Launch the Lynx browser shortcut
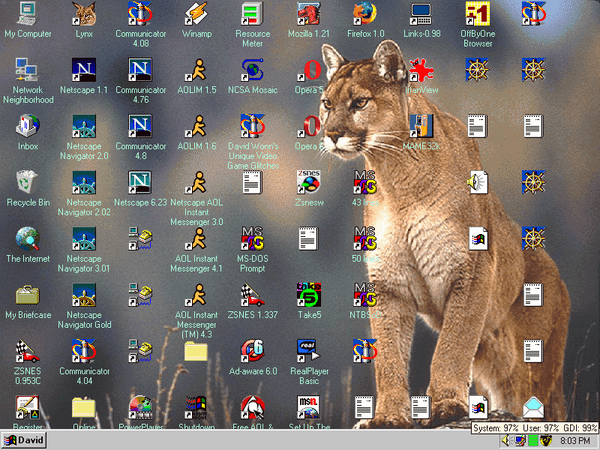Viewport: 600px width, 450px height. [x=84, y=14]
